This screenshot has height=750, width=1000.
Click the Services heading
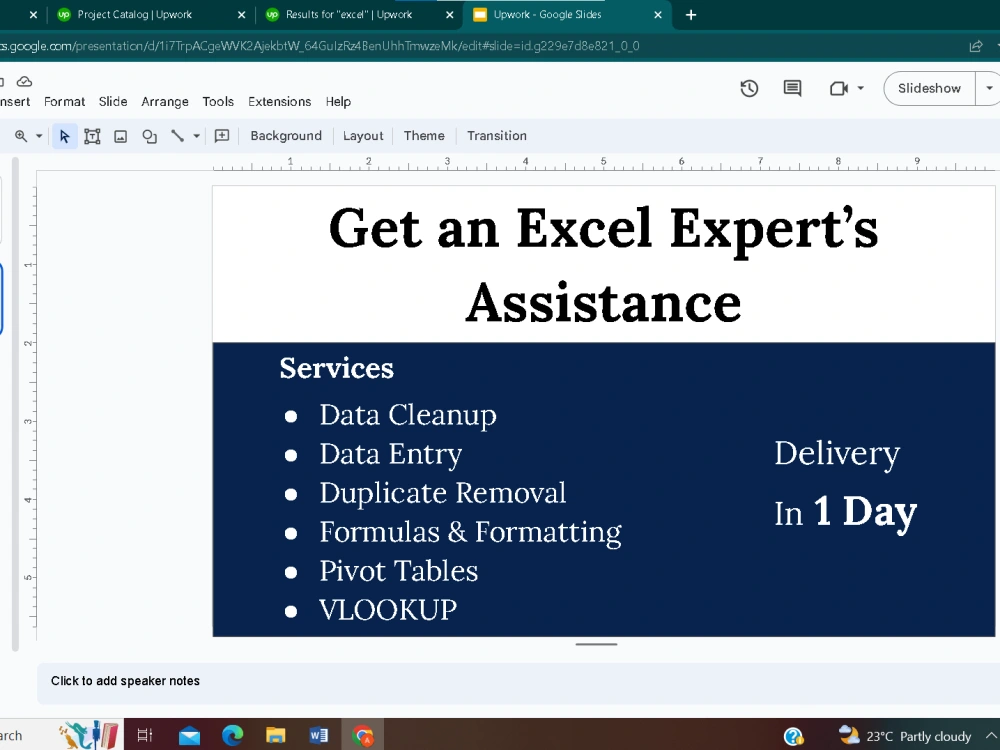(x=337, y=368)
